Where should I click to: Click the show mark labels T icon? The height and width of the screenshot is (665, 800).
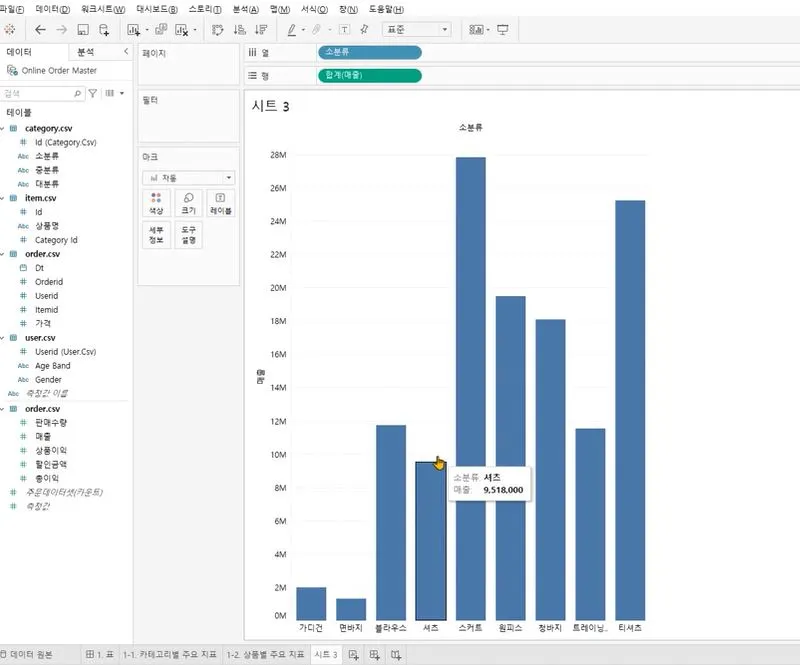click(x=344, y=30)
